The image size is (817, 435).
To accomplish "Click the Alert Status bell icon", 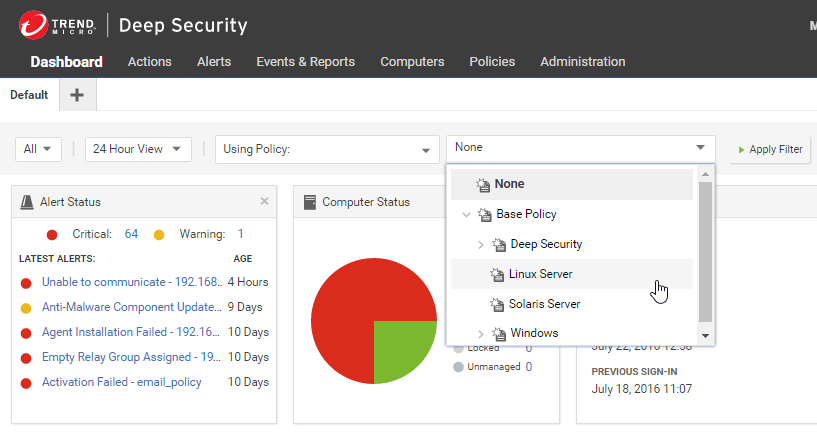I will 28,202.
